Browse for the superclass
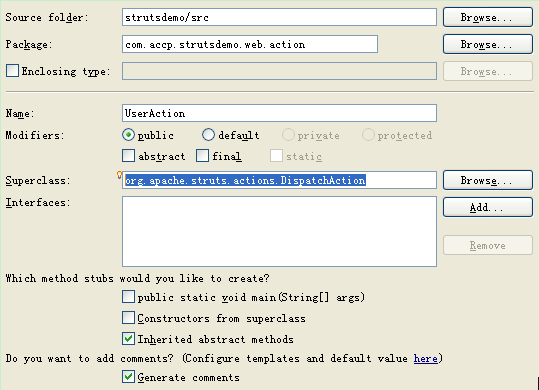This screenshot has height=390, width=539. (488, 180)
